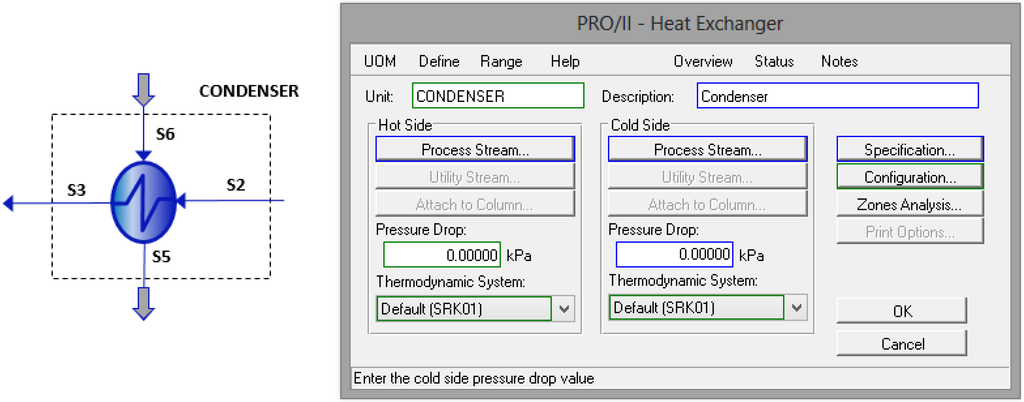
Task: Click the status bar hint text
Action: point(473,378)
